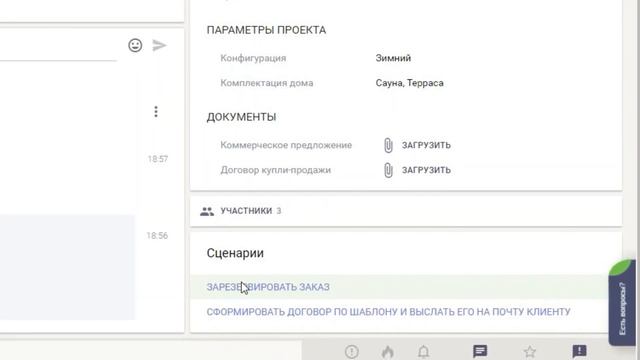Run scenario СФОРМИРОВАТЬ ДОГОВОР ПО ШАБЛОНУ
640x360 pixels.
pyautogui.click(x=388, y=312)
